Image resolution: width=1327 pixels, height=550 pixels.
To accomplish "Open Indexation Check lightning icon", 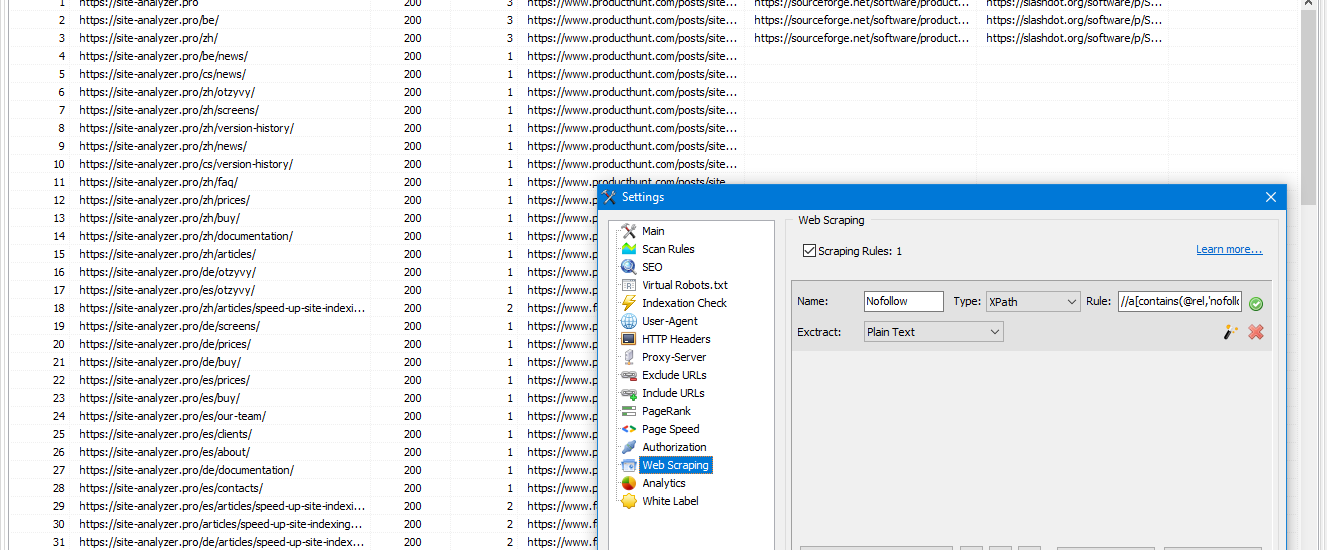I will [628, 303].
